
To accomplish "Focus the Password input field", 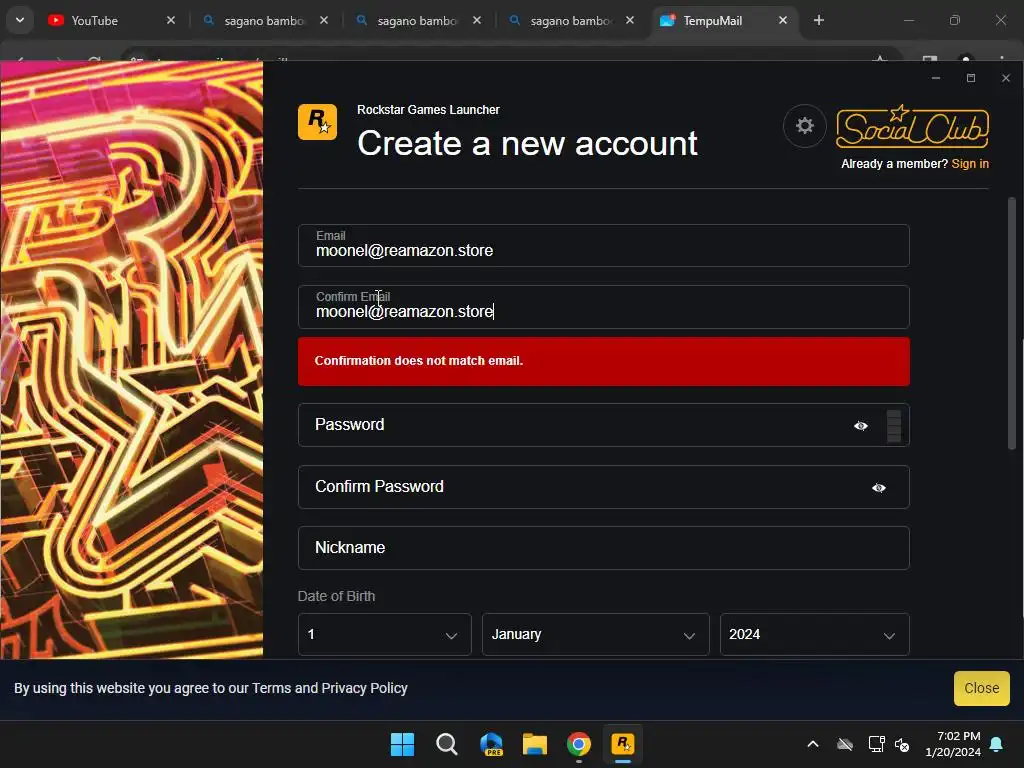I will tap(603, 425).
